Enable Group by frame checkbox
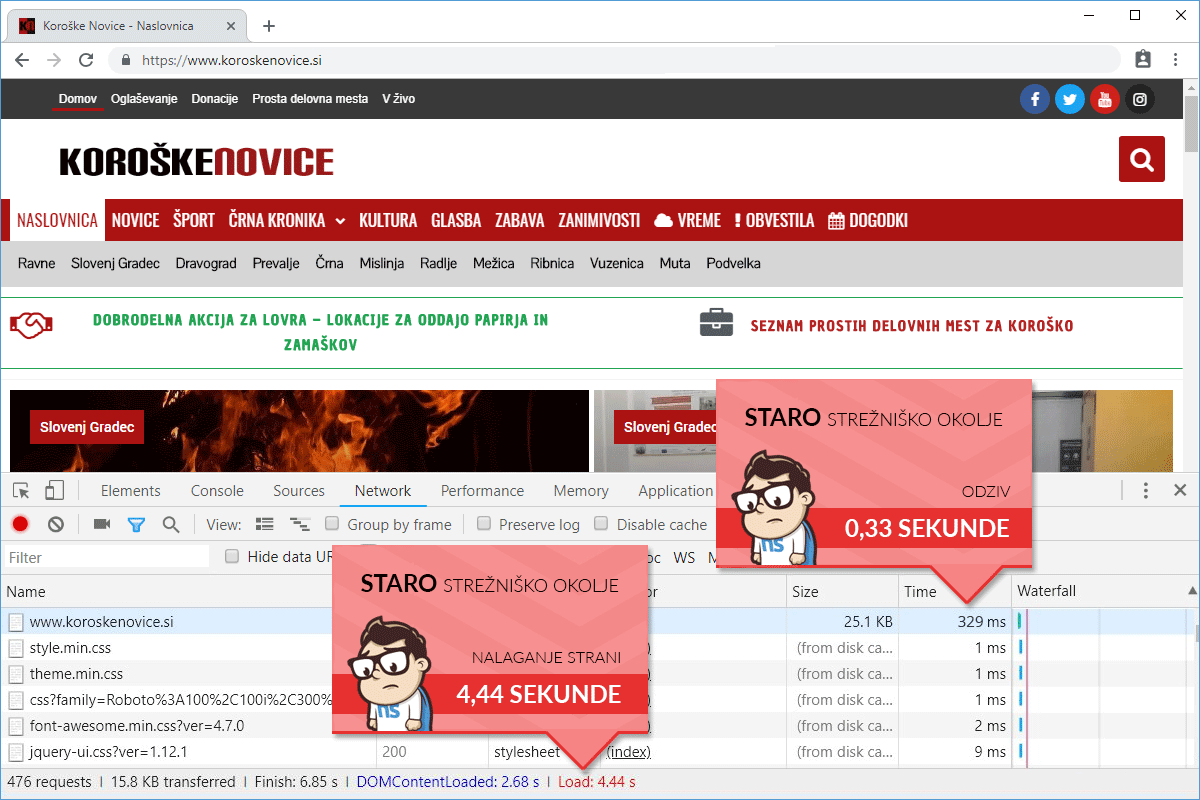1200x800 pixels. tap(332, 524)
